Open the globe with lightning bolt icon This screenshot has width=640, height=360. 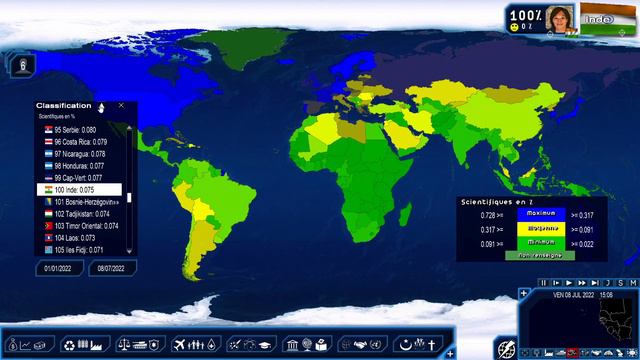click(x=506, y=349)
